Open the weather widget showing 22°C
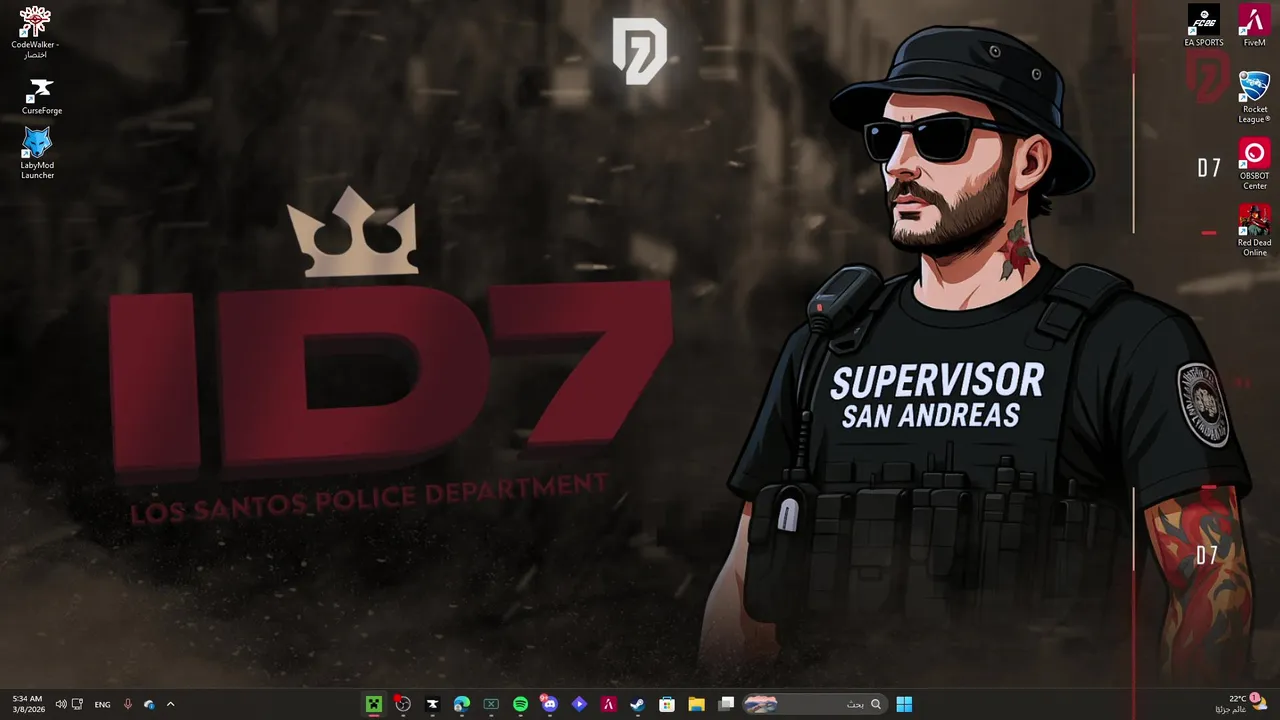This screenshot has width=1280, height=720. point(1241,704)
